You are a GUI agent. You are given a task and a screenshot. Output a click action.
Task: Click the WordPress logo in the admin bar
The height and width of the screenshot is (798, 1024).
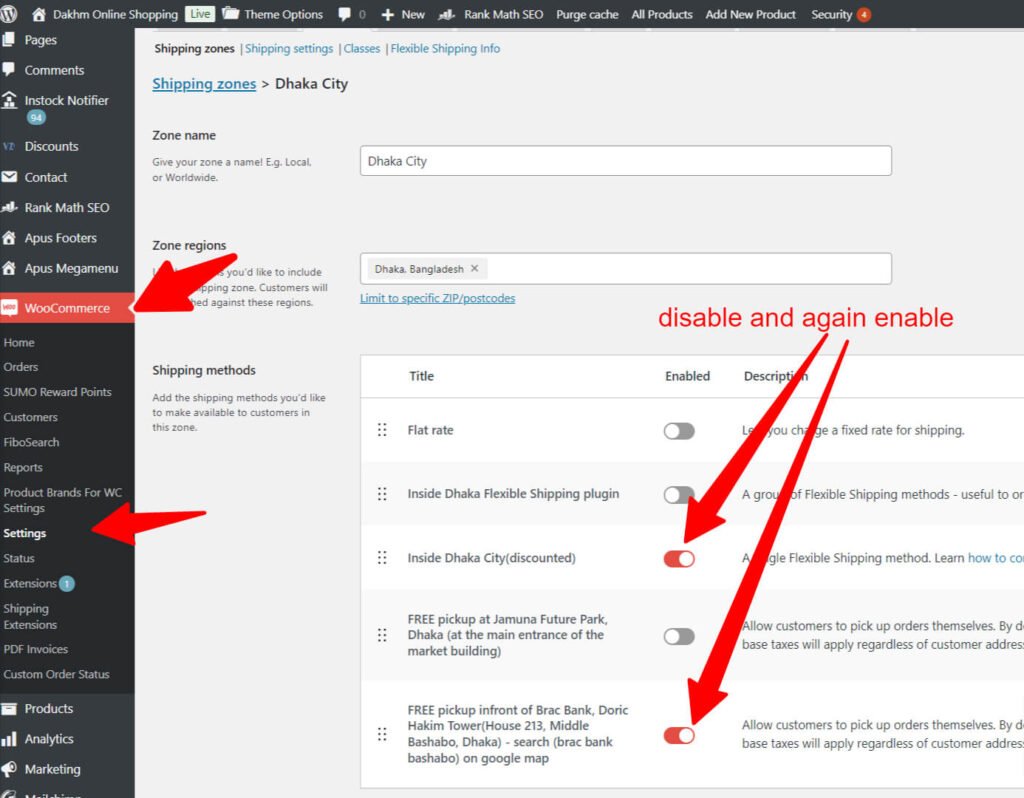[10, 14]
